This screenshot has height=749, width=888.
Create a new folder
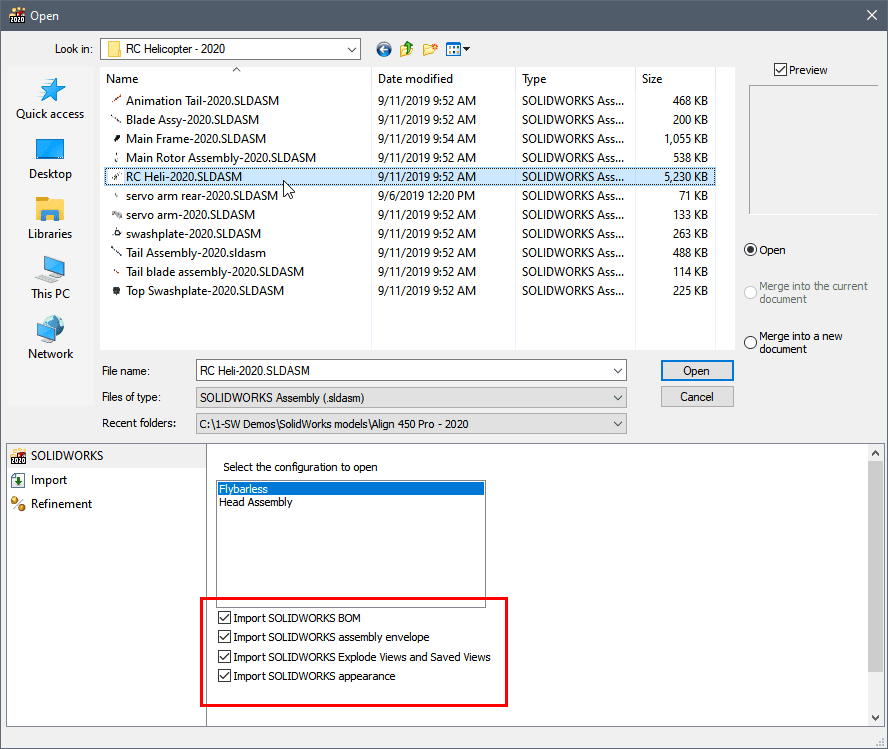pyautogui.click(x=430, y=50)
